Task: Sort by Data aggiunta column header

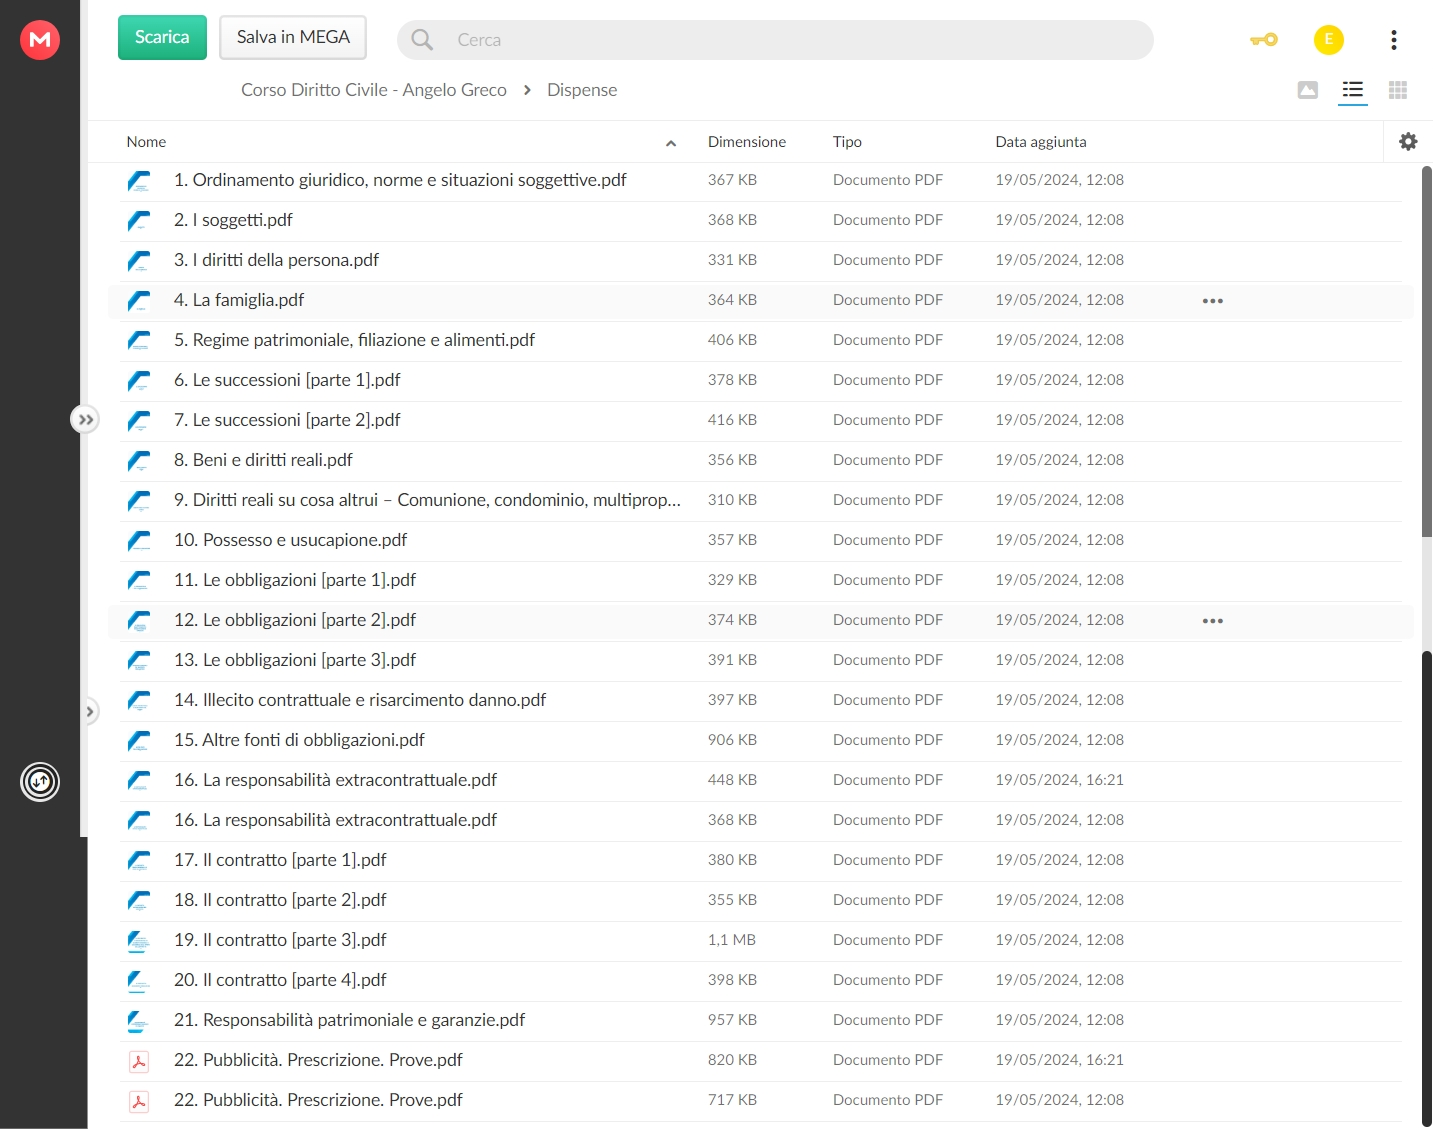Action: (x=1041, y=142)
